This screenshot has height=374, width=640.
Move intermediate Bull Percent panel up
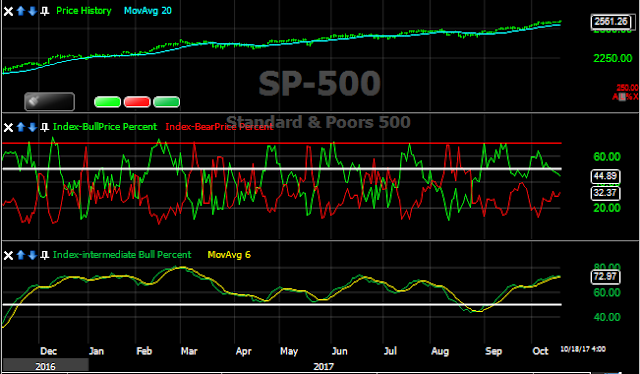click(x=21, y=255)
